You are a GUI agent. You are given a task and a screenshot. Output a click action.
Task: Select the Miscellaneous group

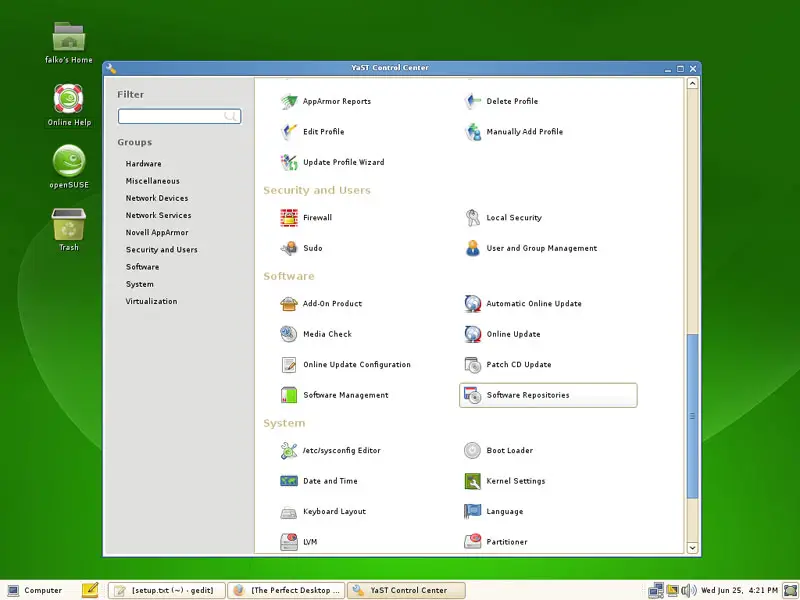(x=153, y=181)
